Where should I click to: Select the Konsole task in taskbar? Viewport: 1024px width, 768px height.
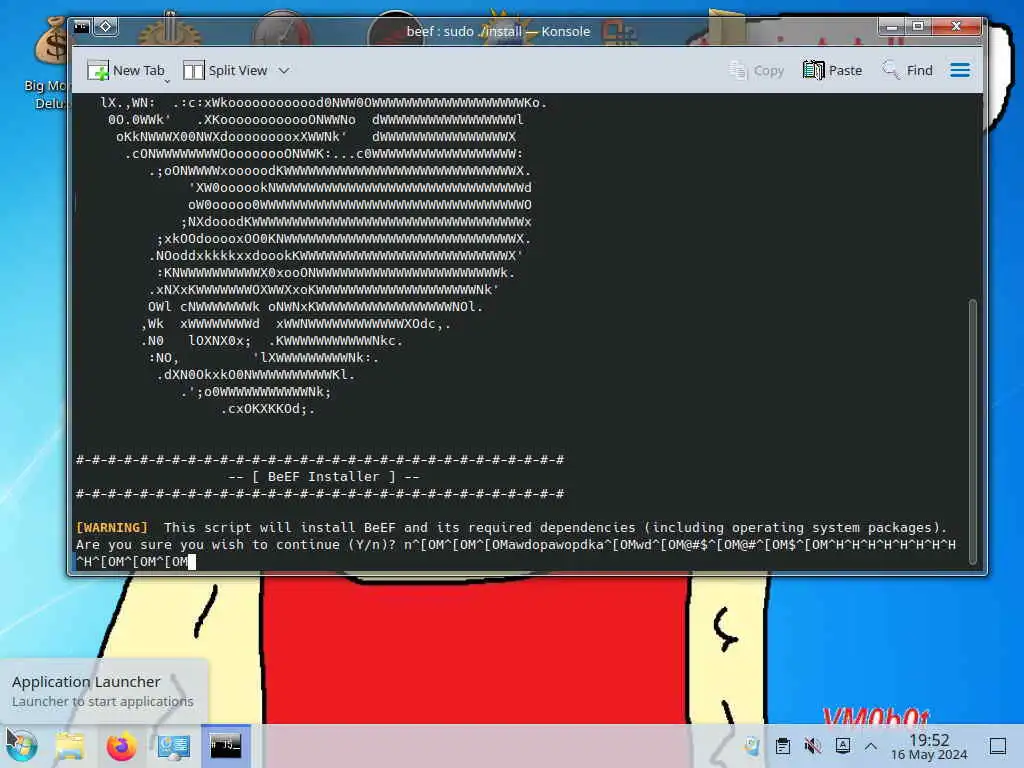click(x=225, y=745)
